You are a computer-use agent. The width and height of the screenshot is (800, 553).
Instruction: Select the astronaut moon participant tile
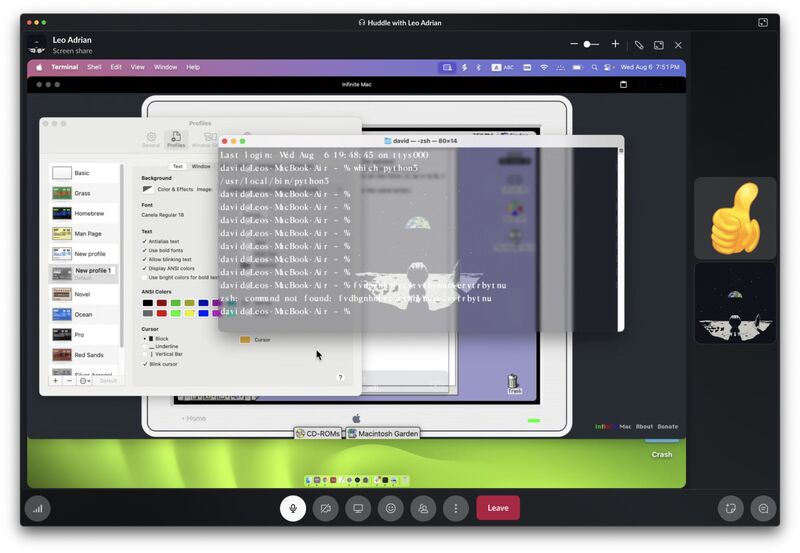735,303
